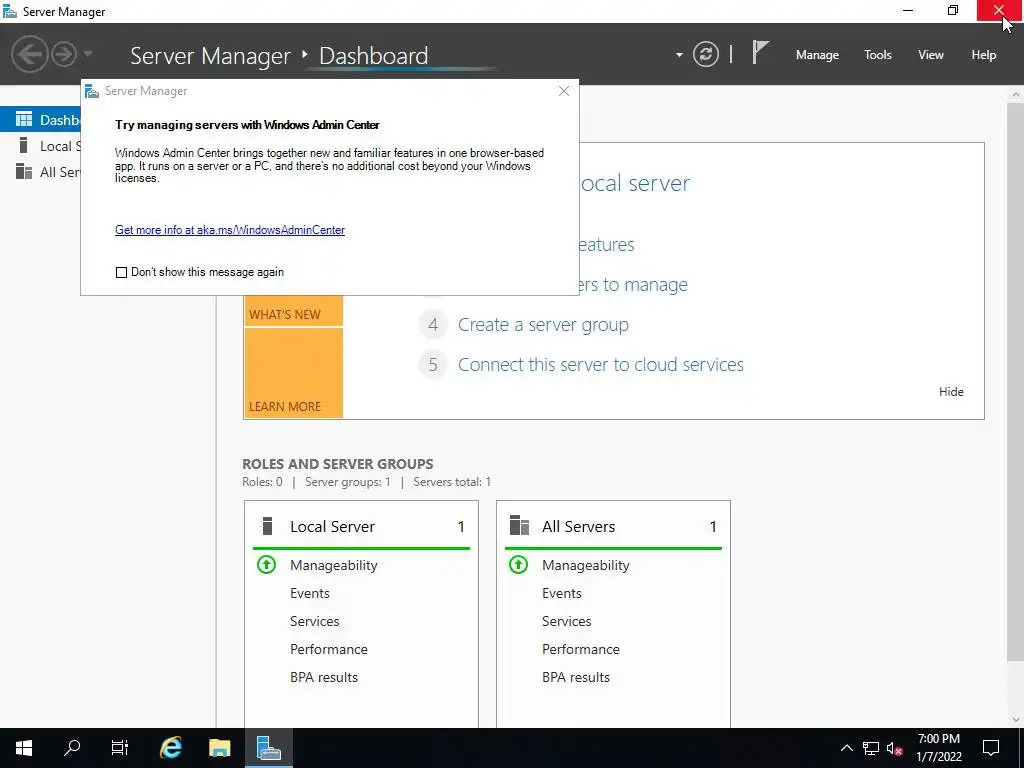Viewport: 1024px width, 768px height.
Task: Refresh the Server Manager dashboard
Action: pos(706,54)
